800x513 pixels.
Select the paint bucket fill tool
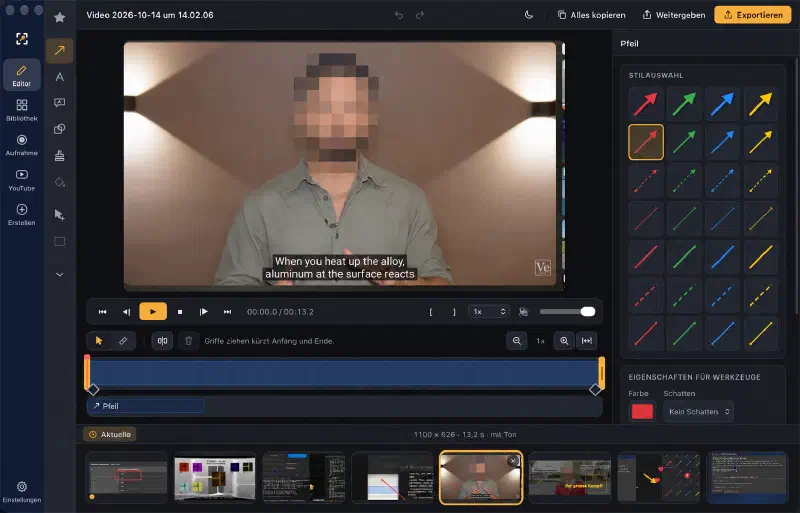pyautogui.click(x=60, y=182)
